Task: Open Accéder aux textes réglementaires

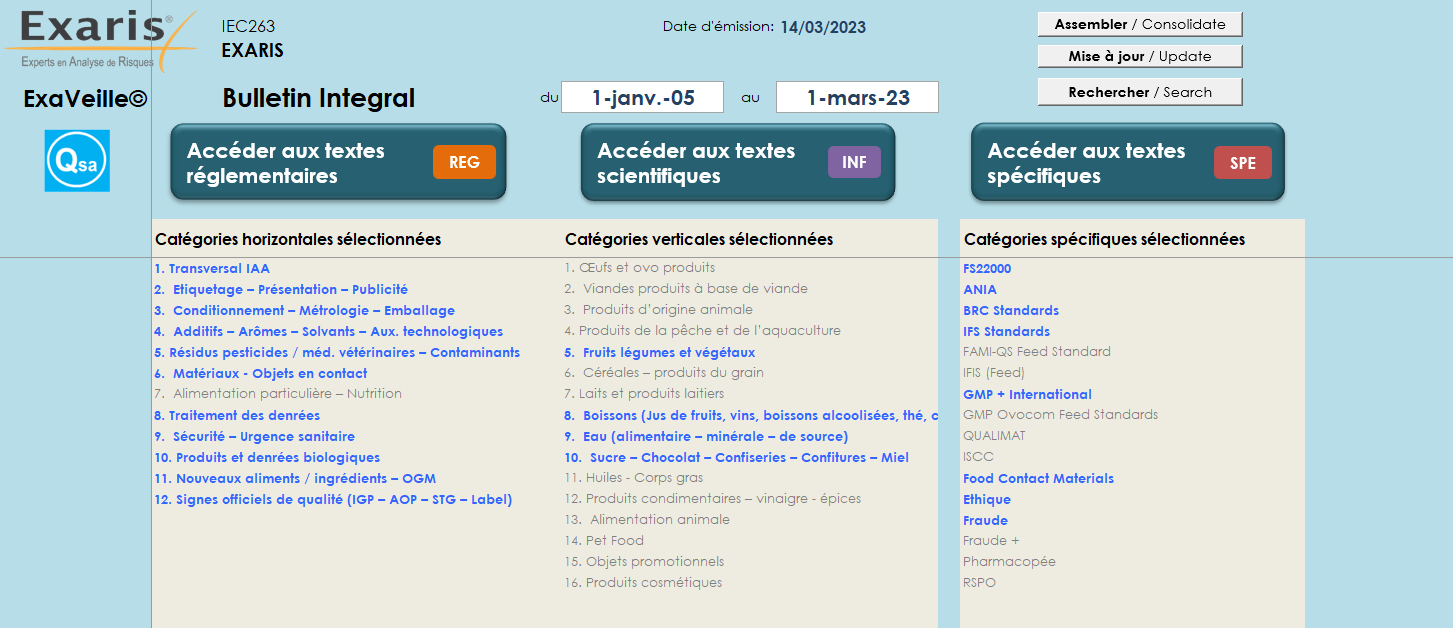Action: coord(338,163)
